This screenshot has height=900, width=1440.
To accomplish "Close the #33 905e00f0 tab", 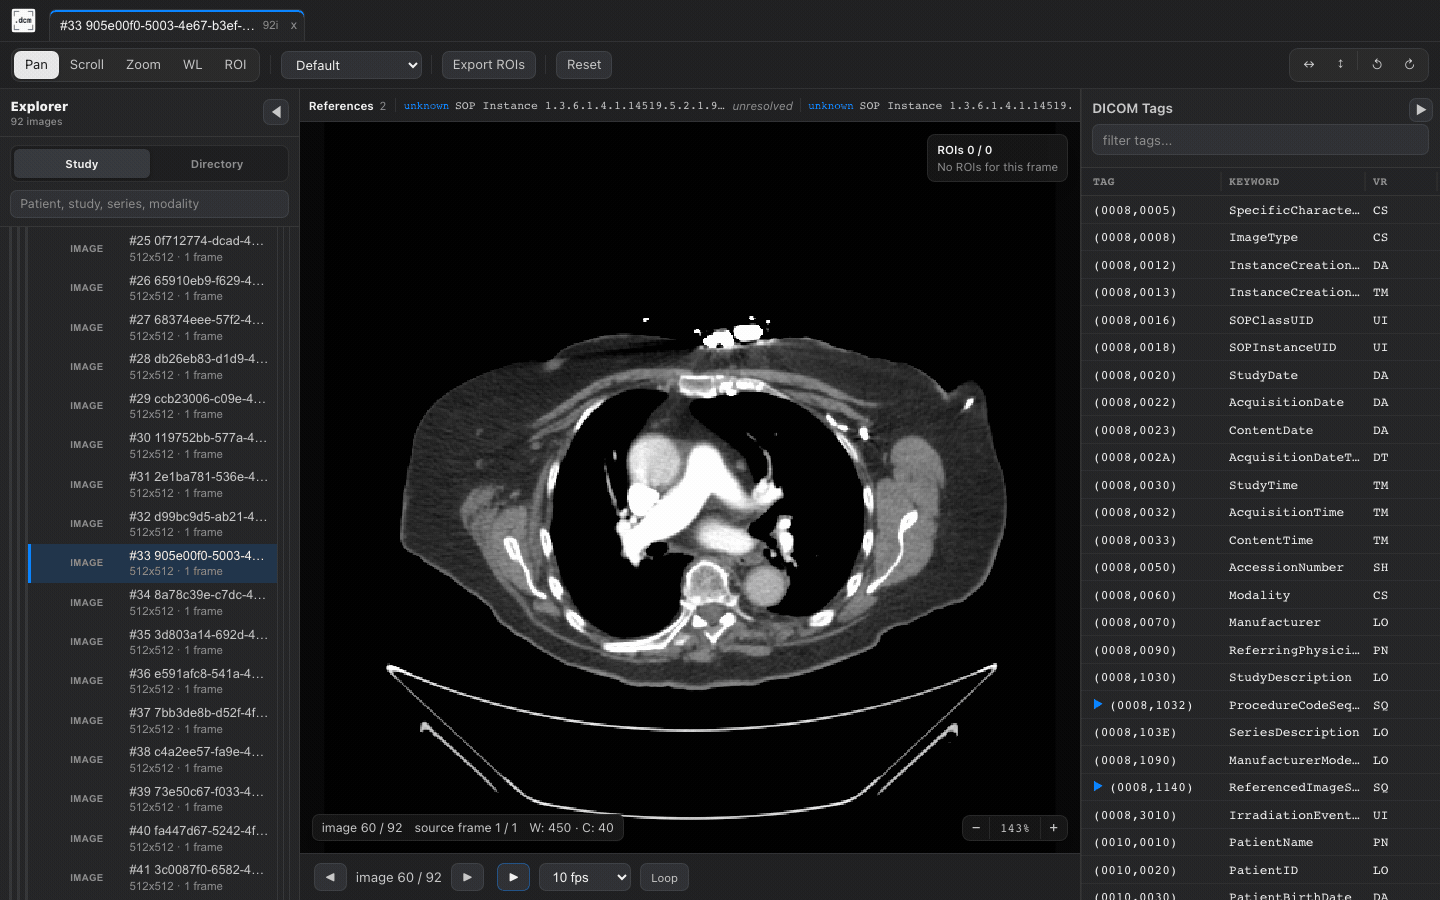I will (x=293, y=26).
